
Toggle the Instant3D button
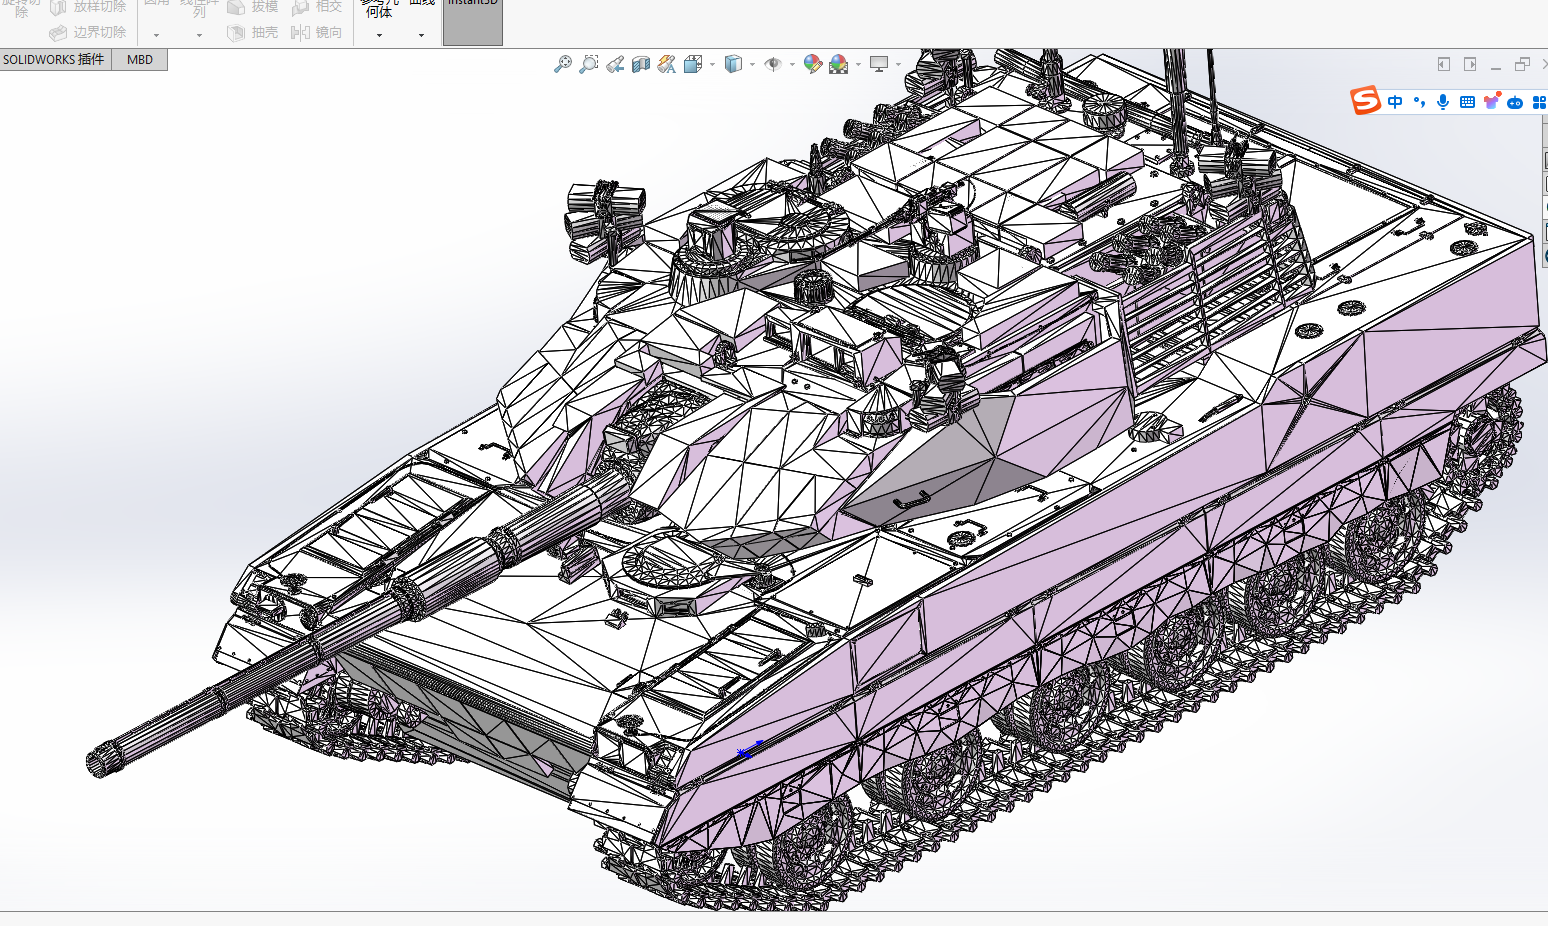472,22
